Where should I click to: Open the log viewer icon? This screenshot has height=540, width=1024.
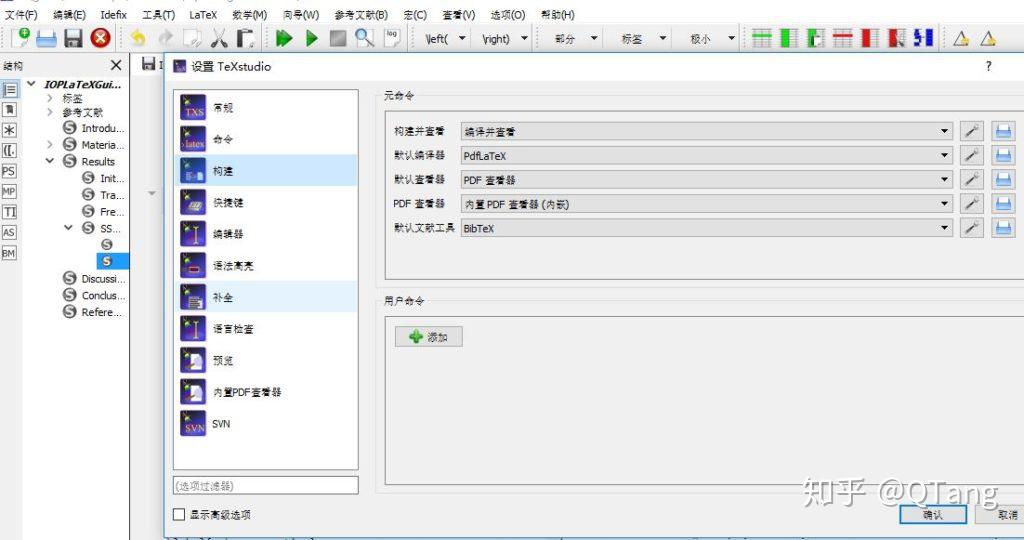pos(392,38)
